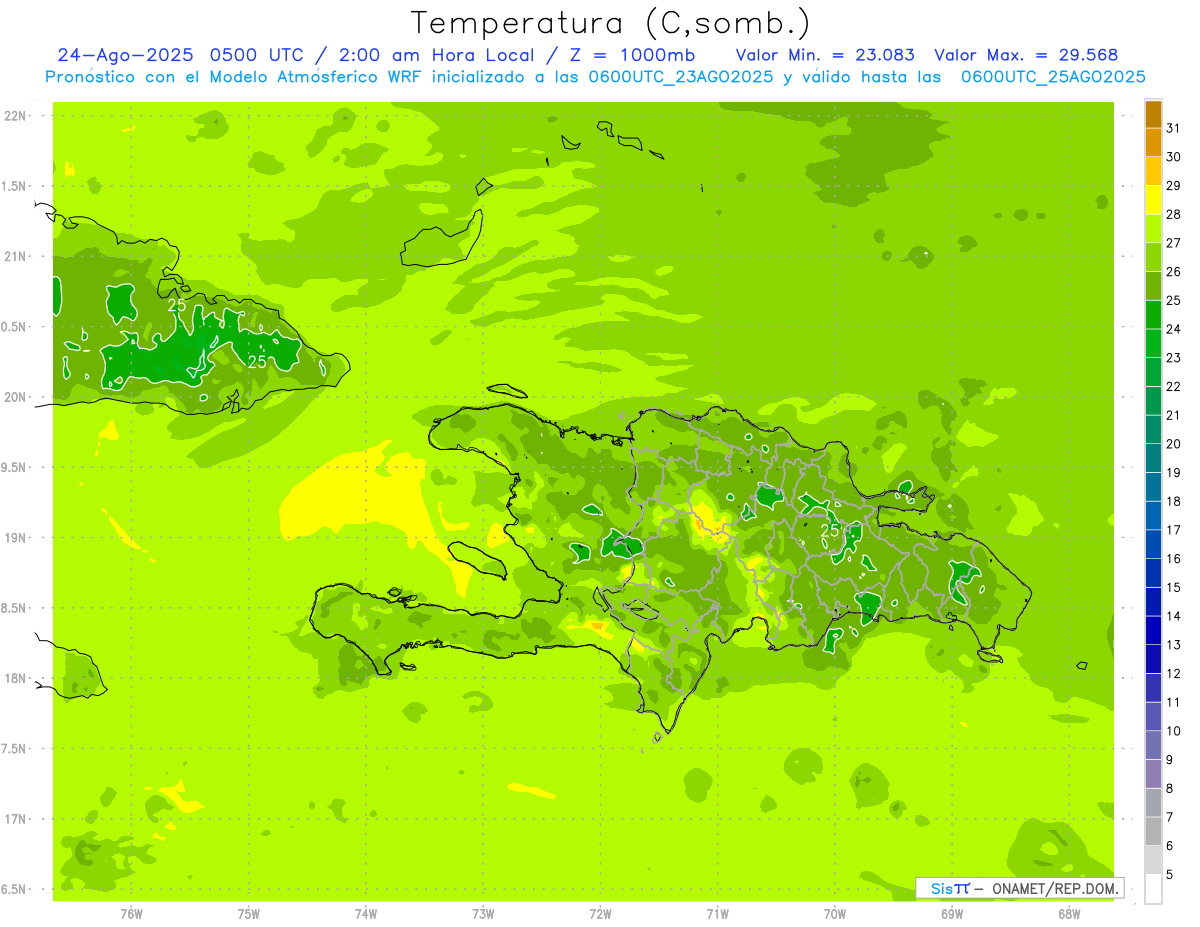The image size is (1200, 927).
Task: Click the "75W" longitude axis label
Action: point(249,914)
